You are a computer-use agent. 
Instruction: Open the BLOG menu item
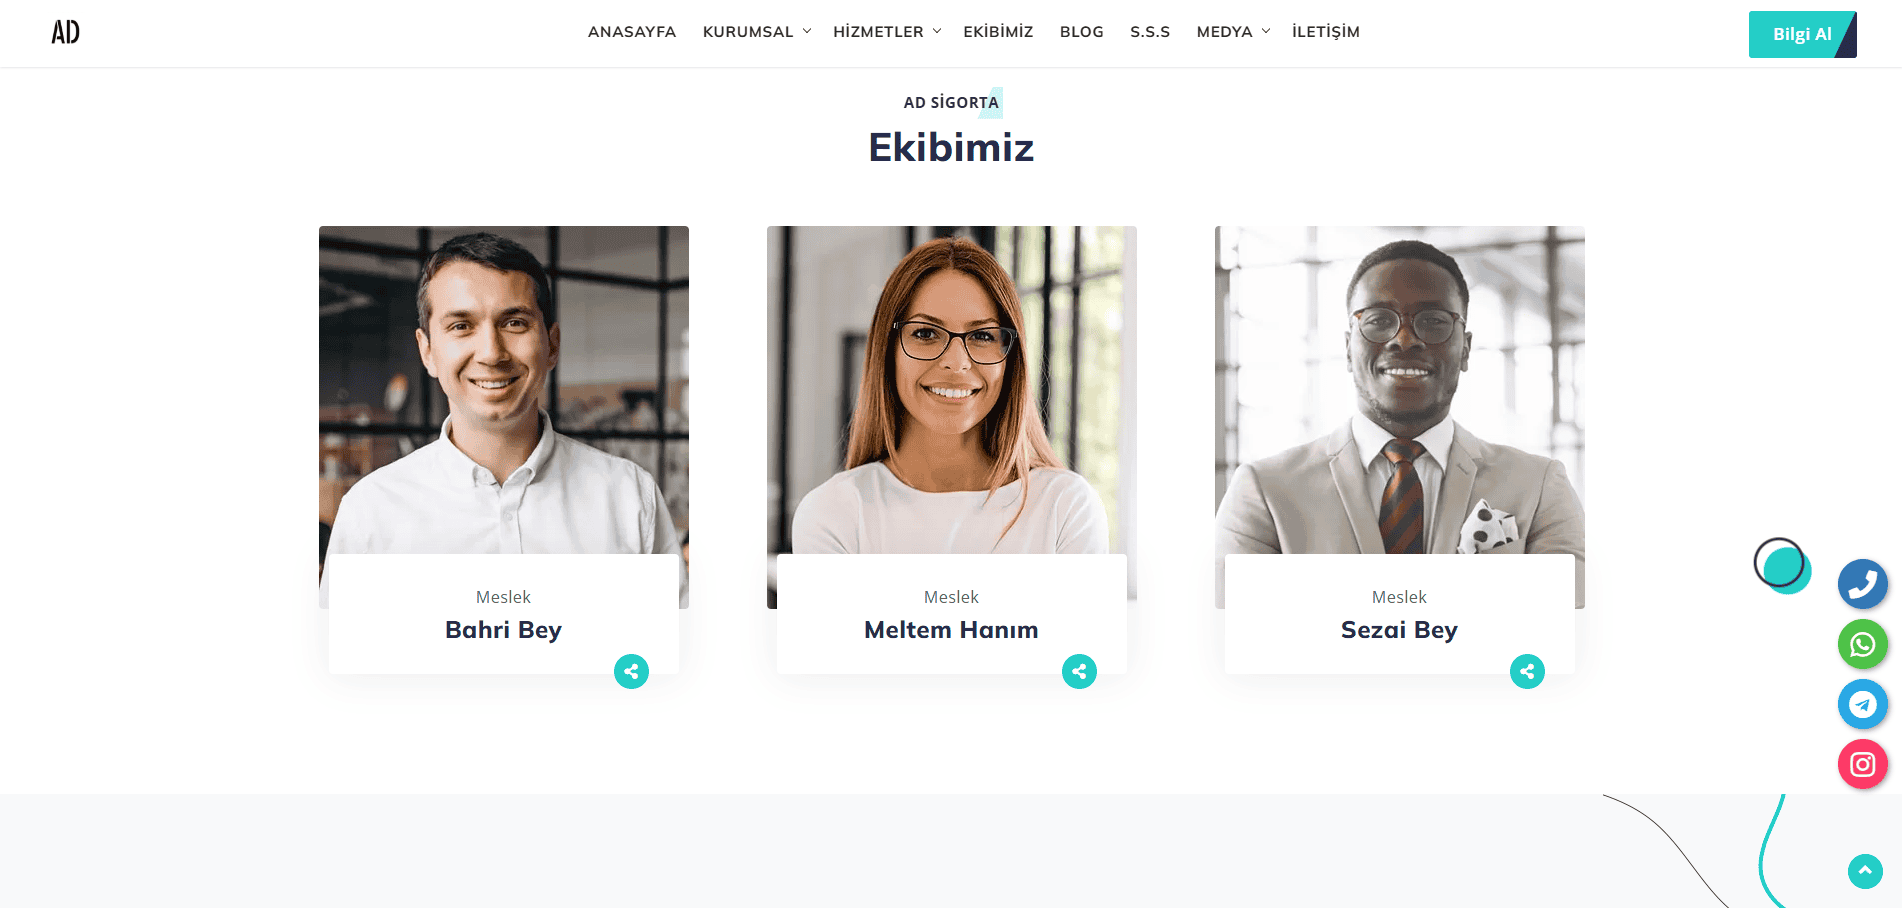pos(1082,32)
